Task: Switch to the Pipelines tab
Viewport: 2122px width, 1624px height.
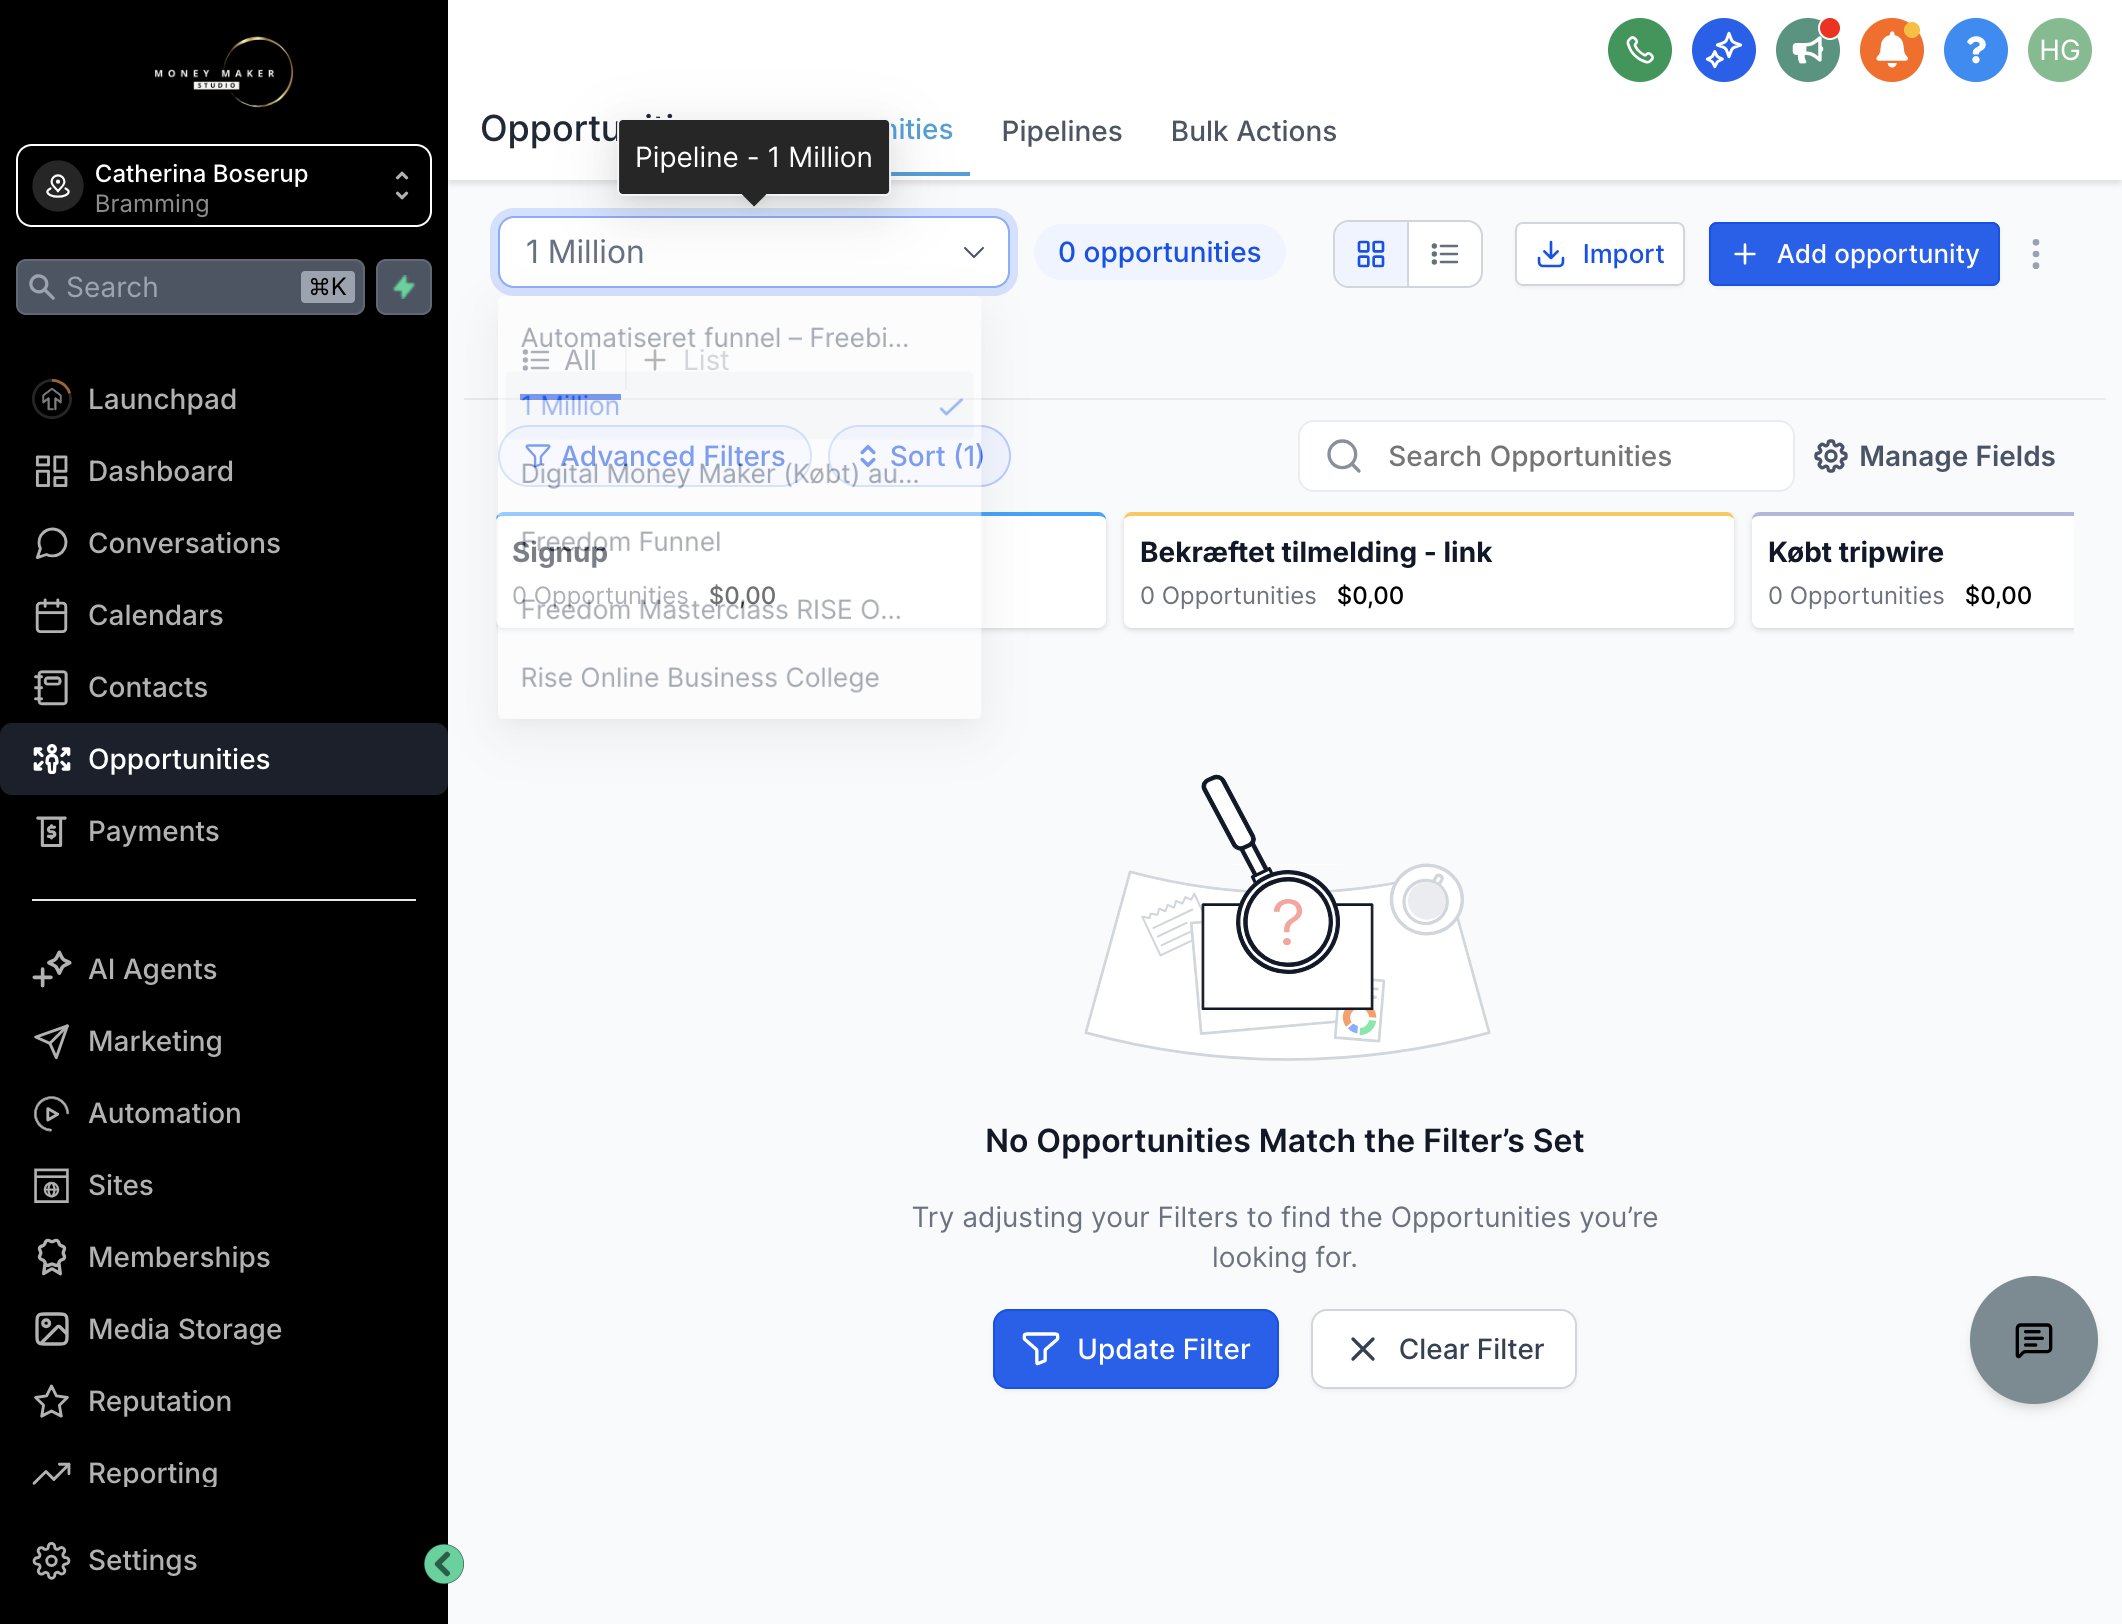Action: point(1062,131)
